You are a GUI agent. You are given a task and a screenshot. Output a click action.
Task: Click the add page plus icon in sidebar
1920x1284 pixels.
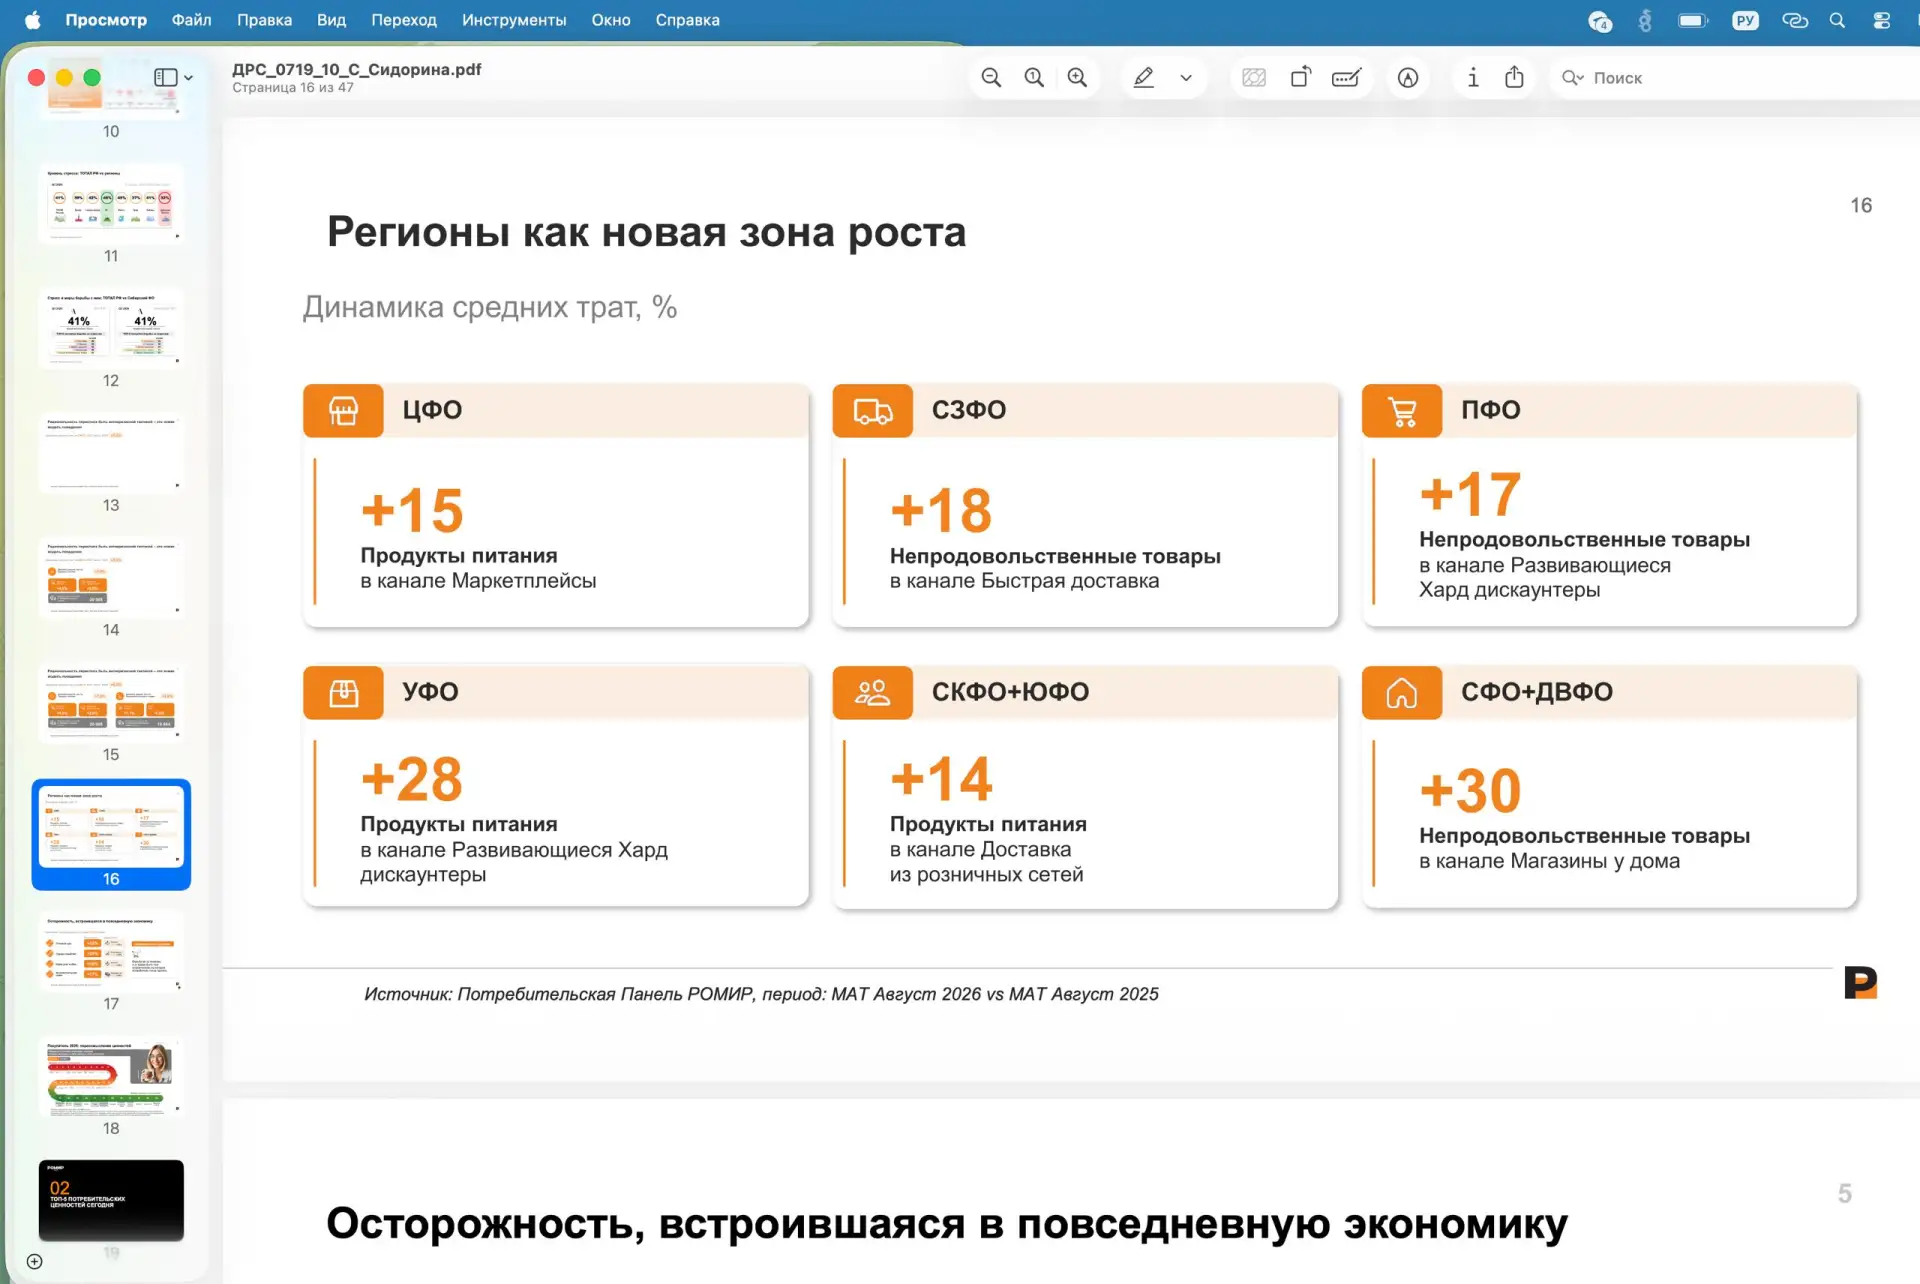(34, 1262)
